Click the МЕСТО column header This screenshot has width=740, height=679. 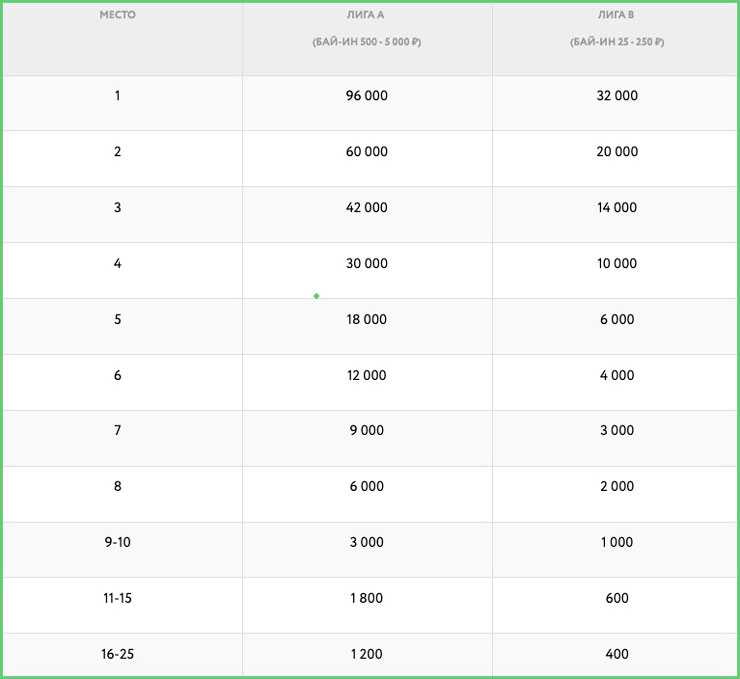tap(117, 16)
